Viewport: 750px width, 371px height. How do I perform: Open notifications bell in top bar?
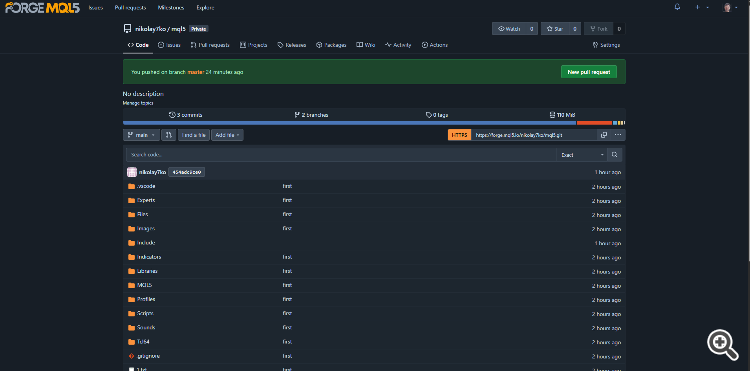[x=677, y=7]
